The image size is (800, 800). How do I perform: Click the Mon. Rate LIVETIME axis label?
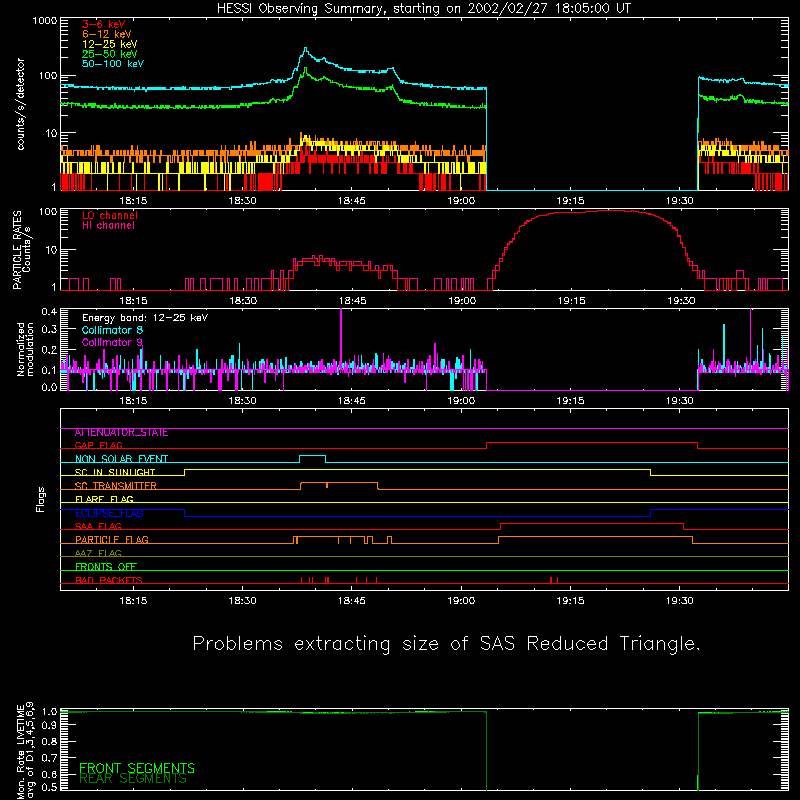pyautogui.click(x=25, y=751)
